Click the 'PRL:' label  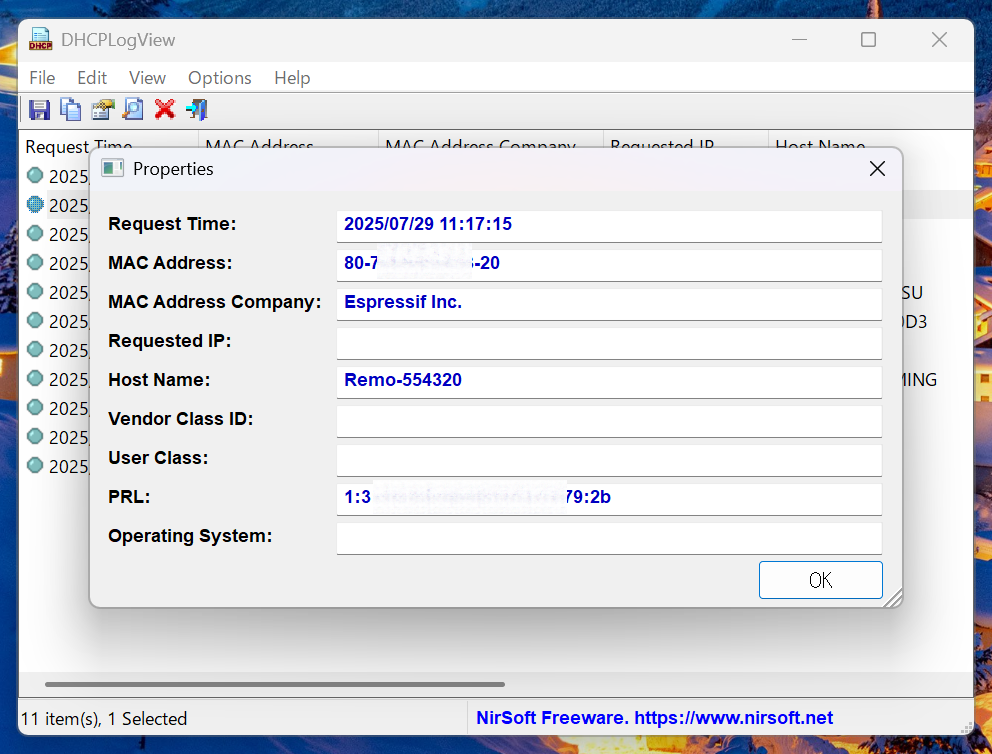pos(129,497)
